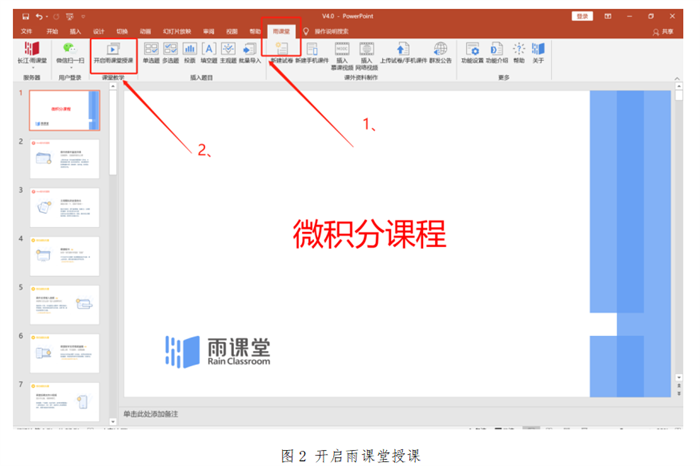Click the slide panel scroll-up arrow

[112, 86]
